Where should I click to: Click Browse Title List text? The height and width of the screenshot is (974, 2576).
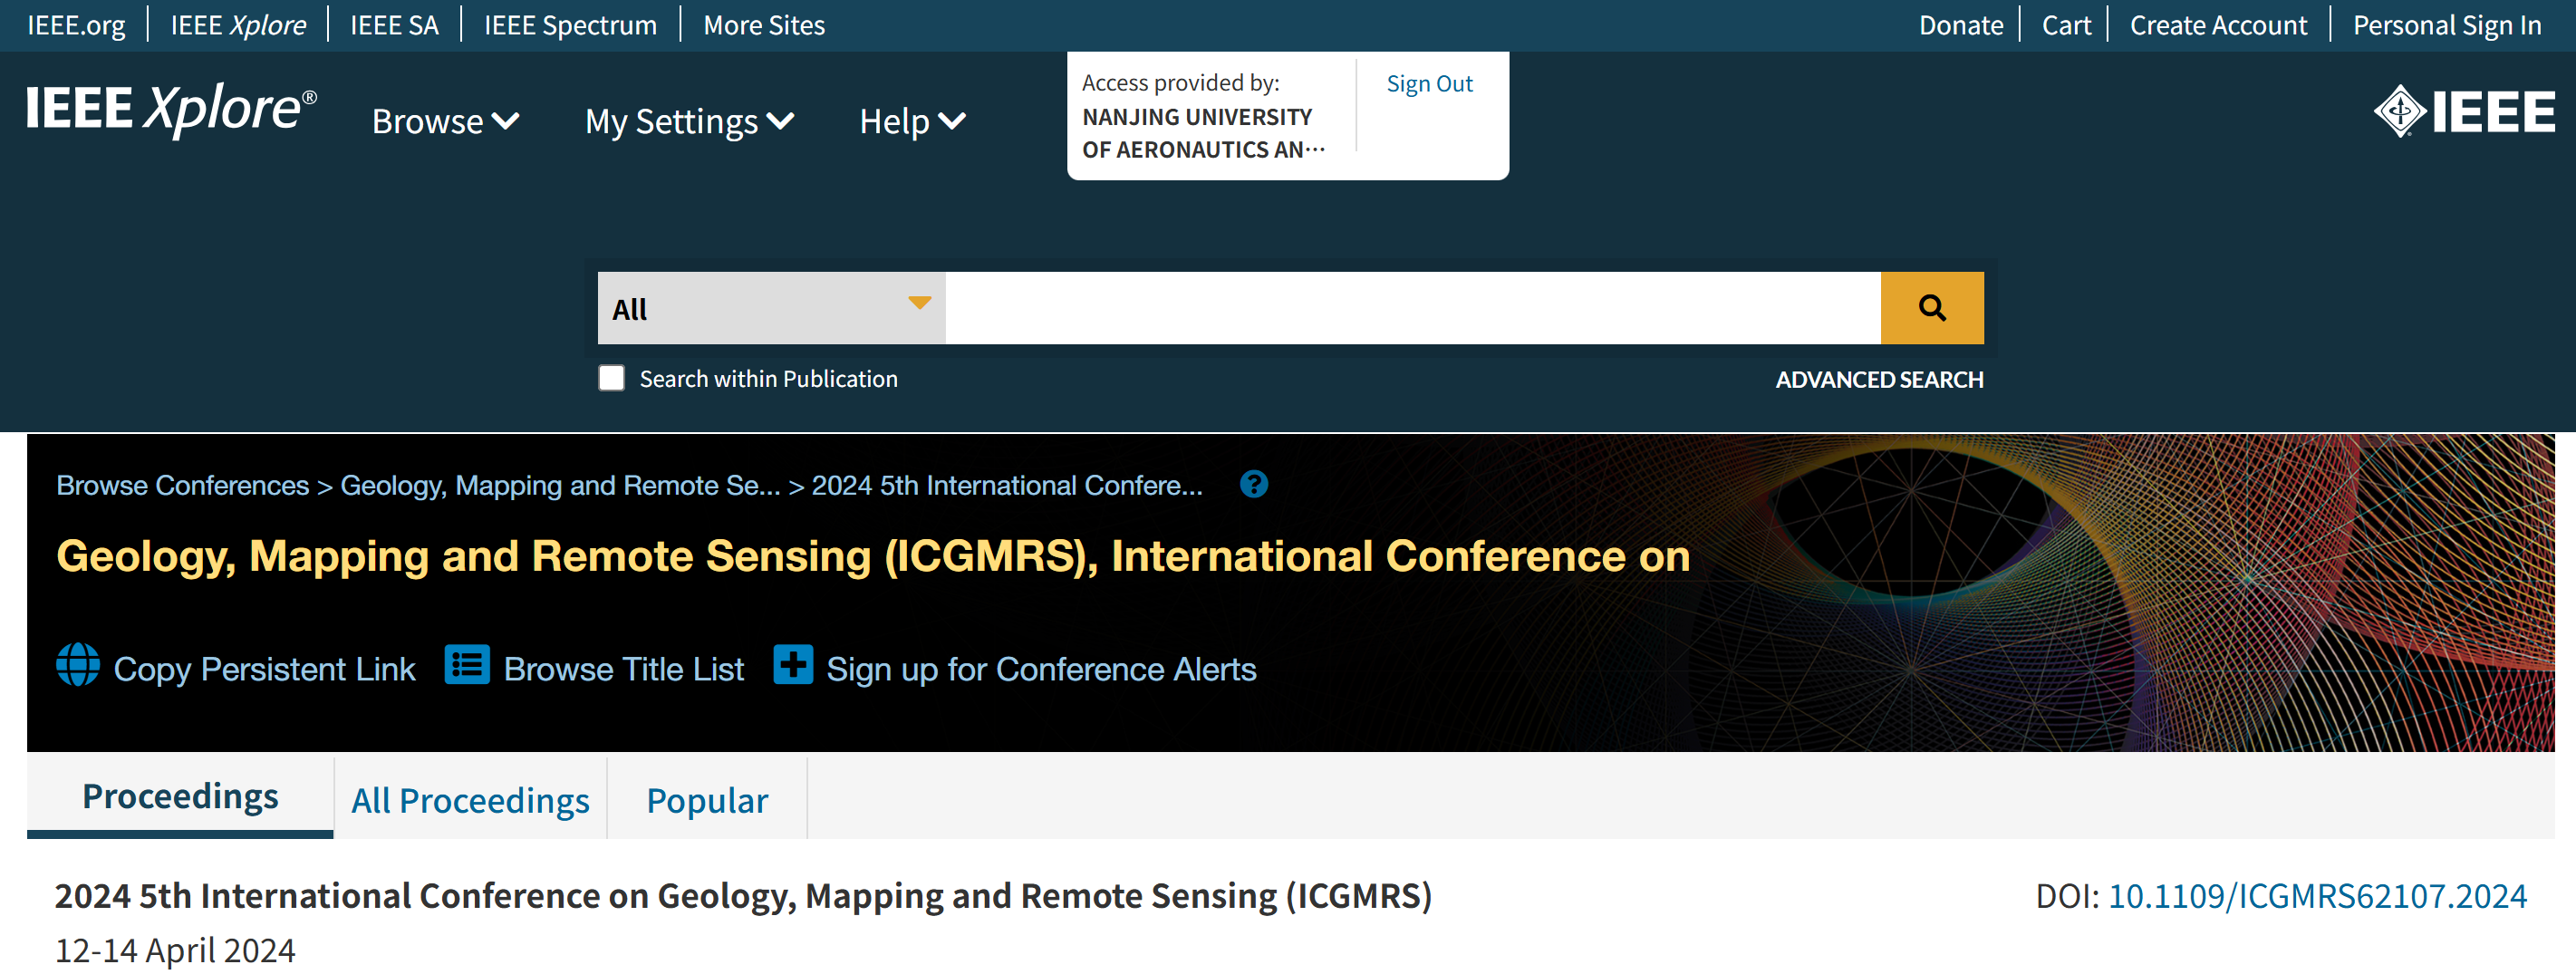(x=623, y=668)
